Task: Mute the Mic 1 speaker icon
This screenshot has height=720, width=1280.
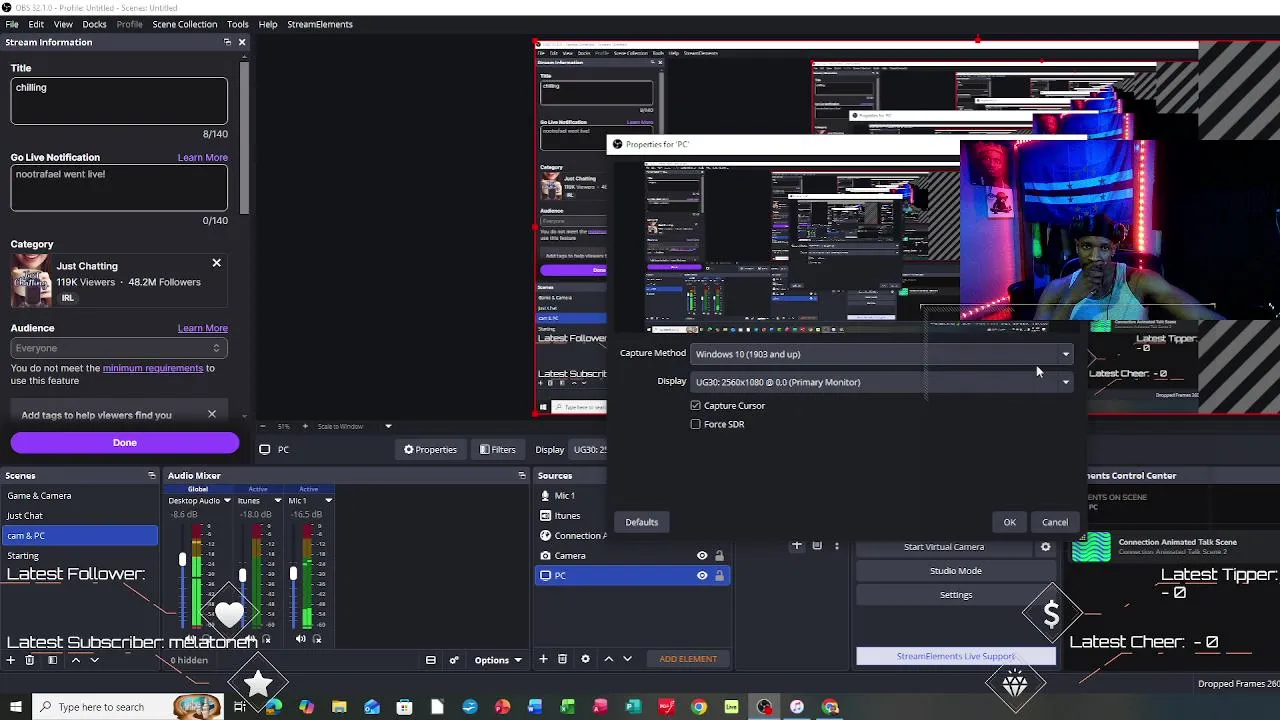Action: (301, 639)
